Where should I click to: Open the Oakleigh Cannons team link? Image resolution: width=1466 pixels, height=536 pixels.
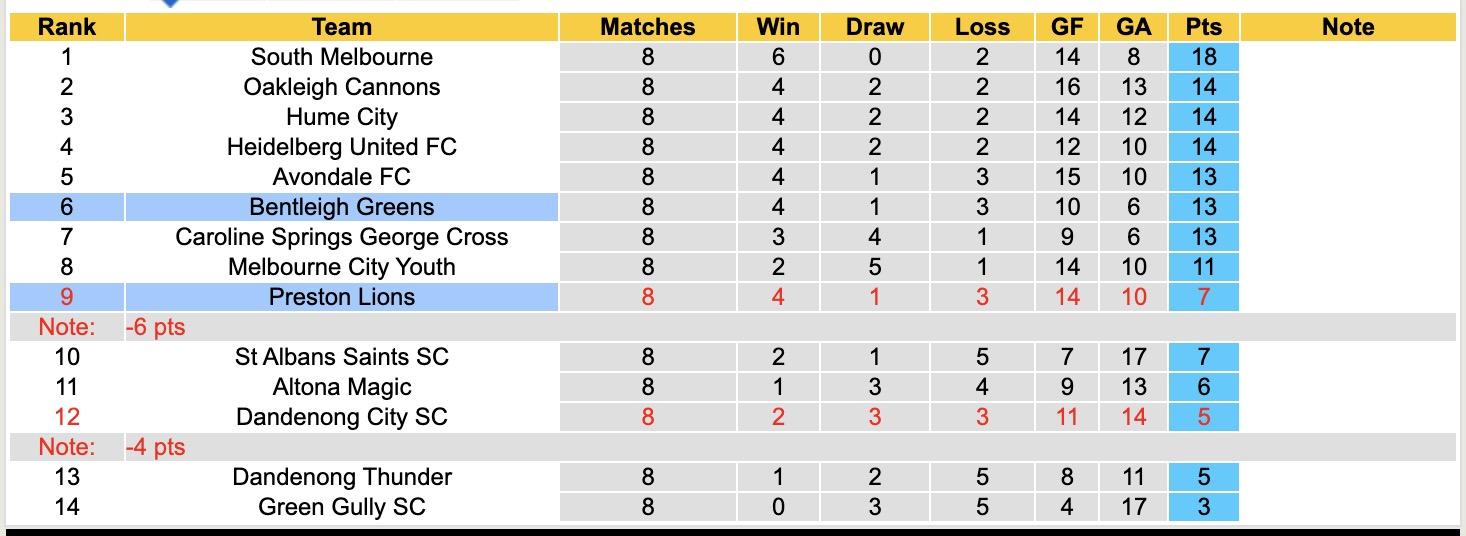[341, 87]
